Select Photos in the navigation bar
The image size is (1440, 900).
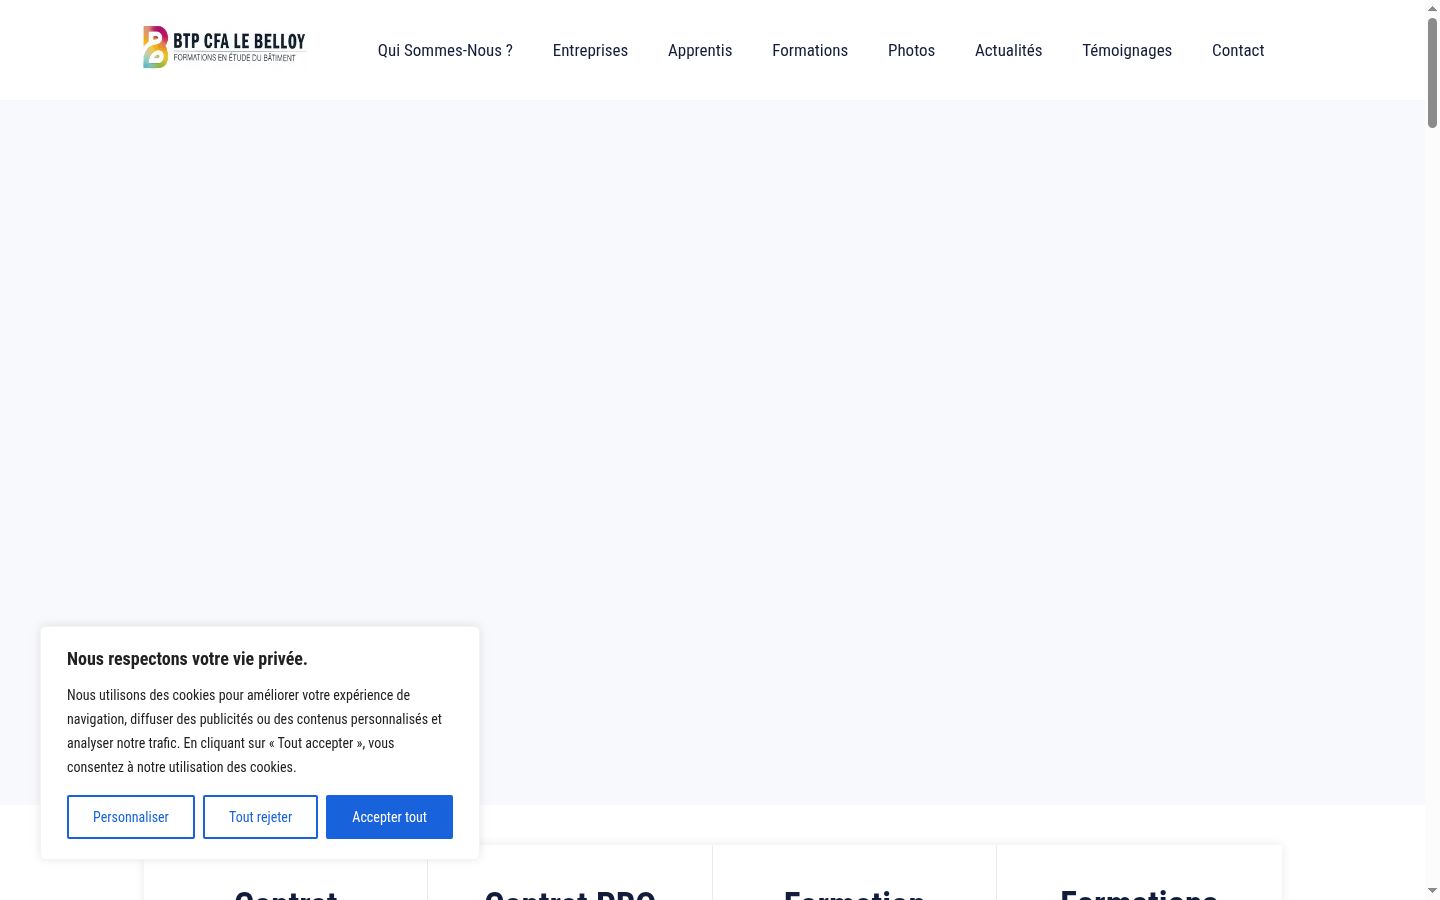tap(911, 50)
